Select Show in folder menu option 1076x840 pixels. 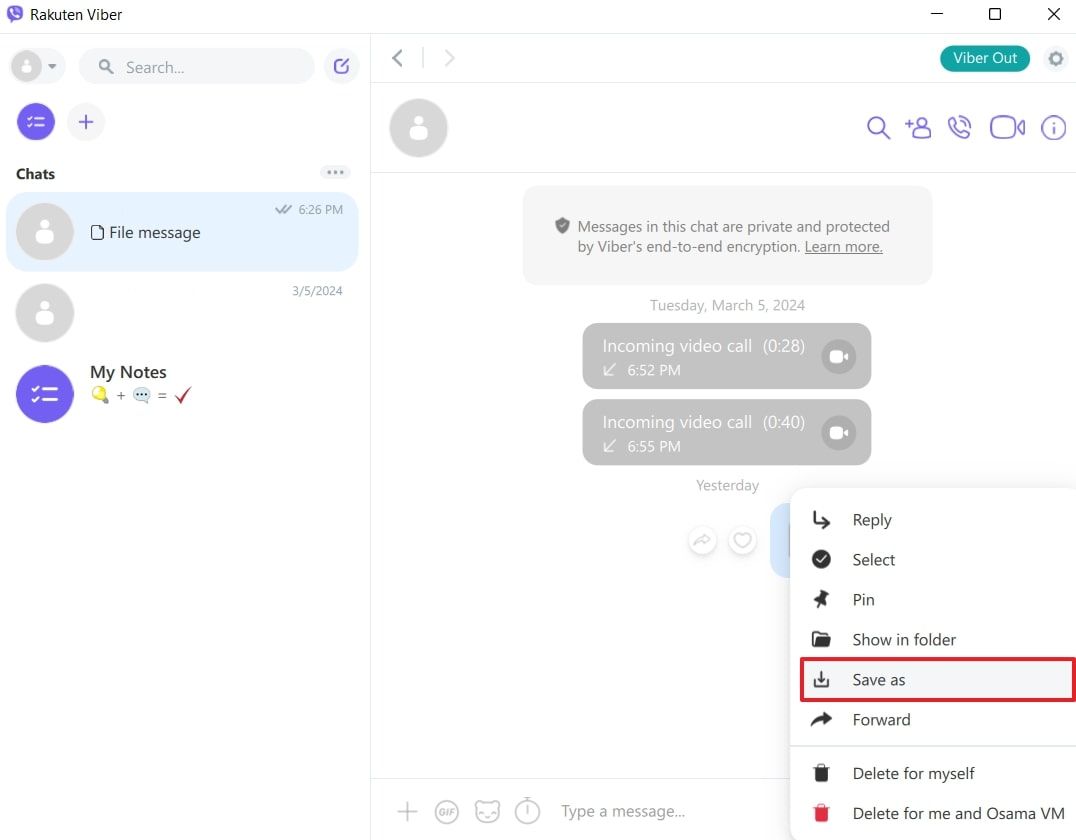(x=903, y=640)
